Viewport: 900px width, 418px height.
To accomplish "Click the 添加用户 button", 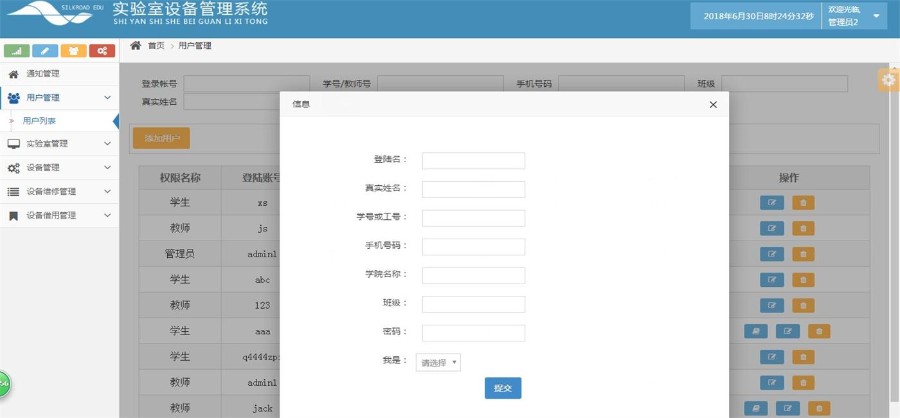I will point(161,138).
